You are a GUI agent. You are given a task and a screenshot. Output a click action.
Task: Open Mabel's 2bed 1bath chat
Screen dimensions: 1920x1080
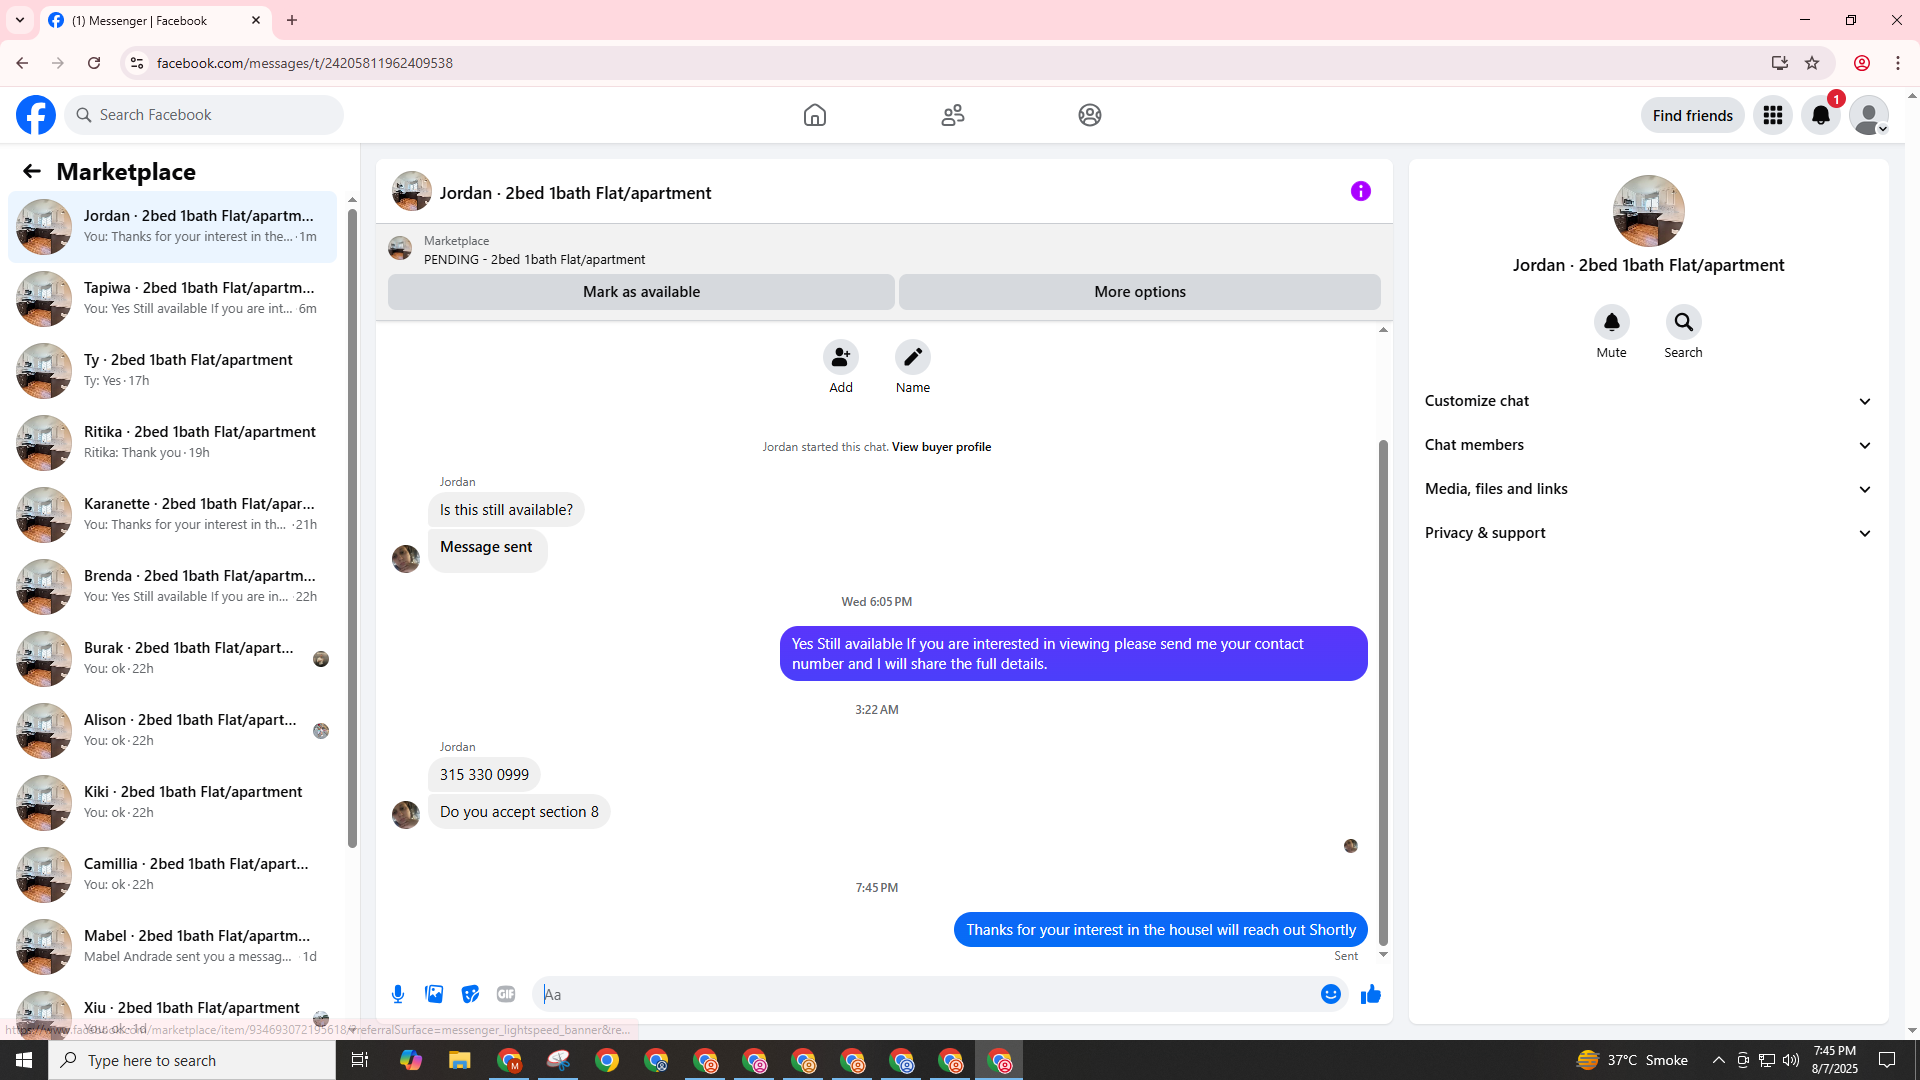click(172, 947)
